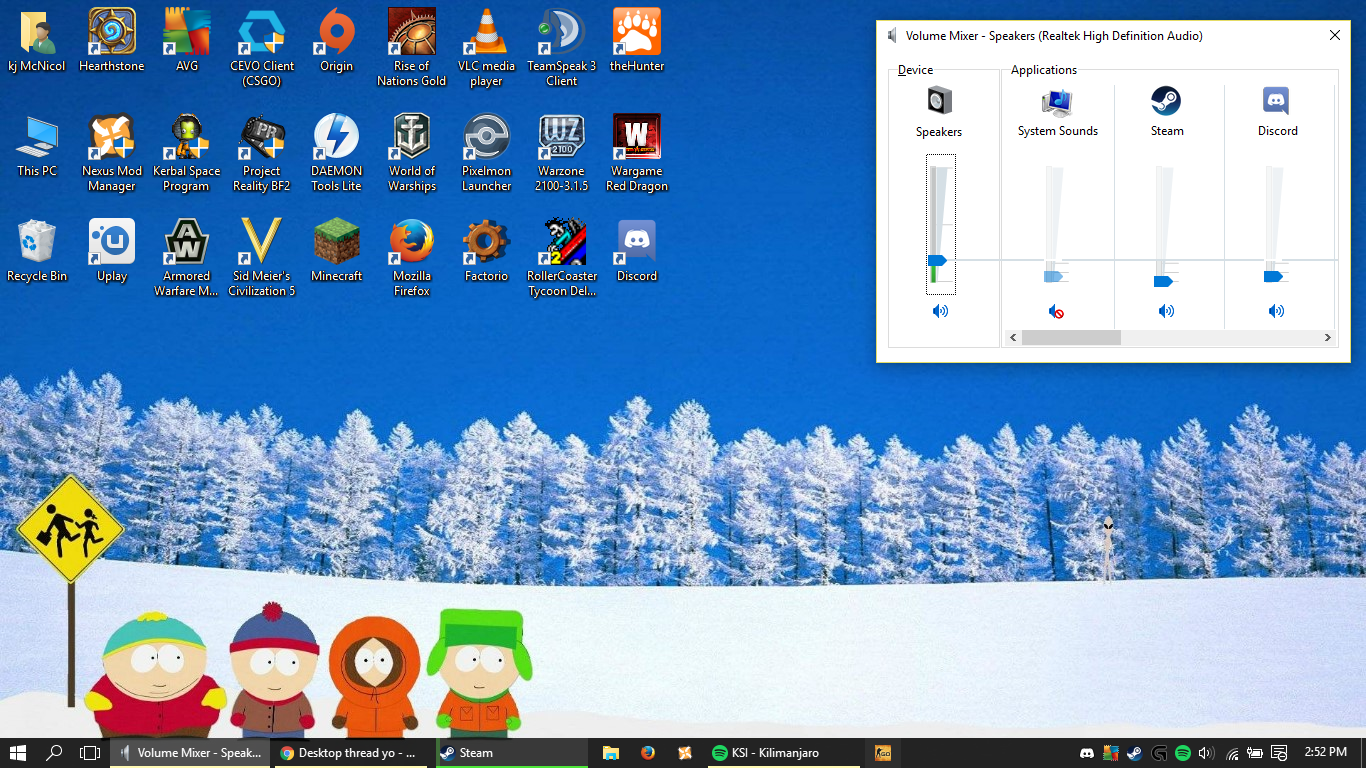Open Firefox from the taskbar
1366x768 pixels.
pyautogui.click(x=648, y=753)
